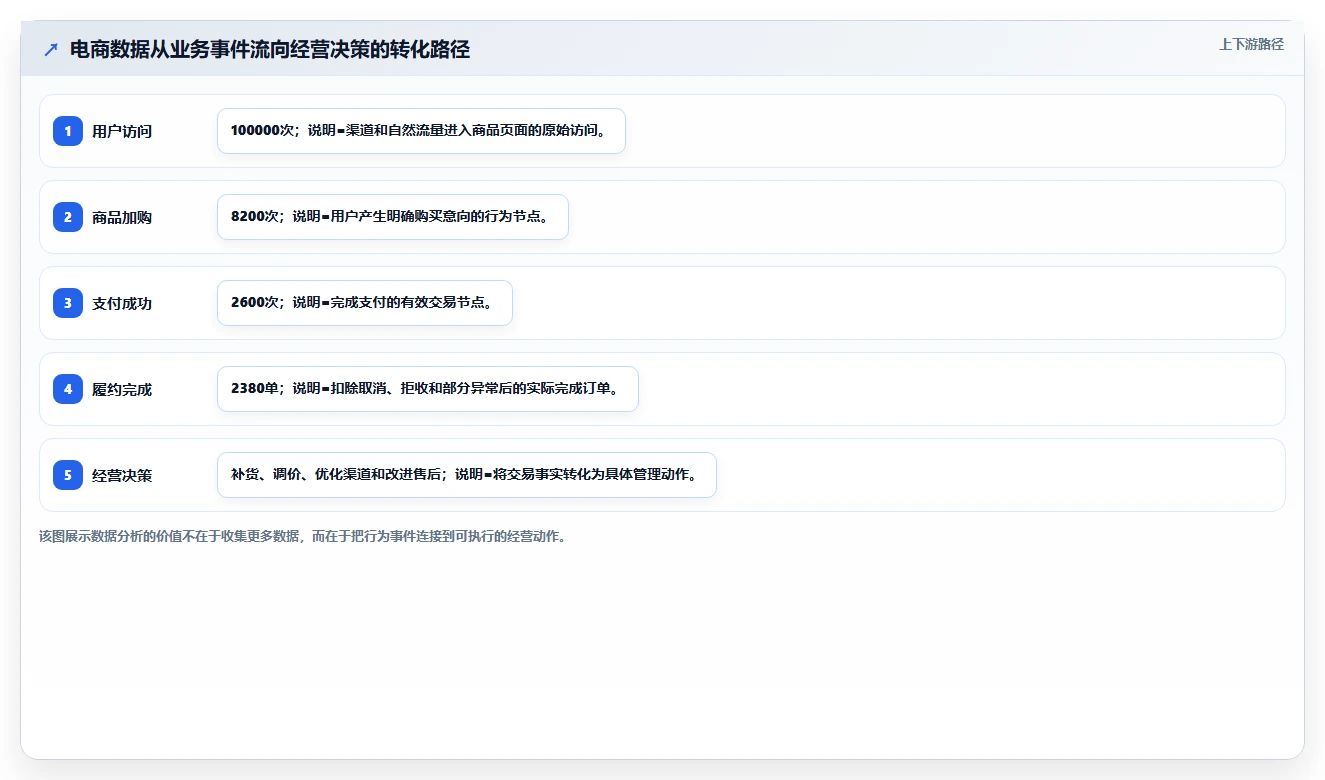Click the footnote starting 该图展示数据分析的价值
This screenshot has width=1325, height=780.
point(303,536)
